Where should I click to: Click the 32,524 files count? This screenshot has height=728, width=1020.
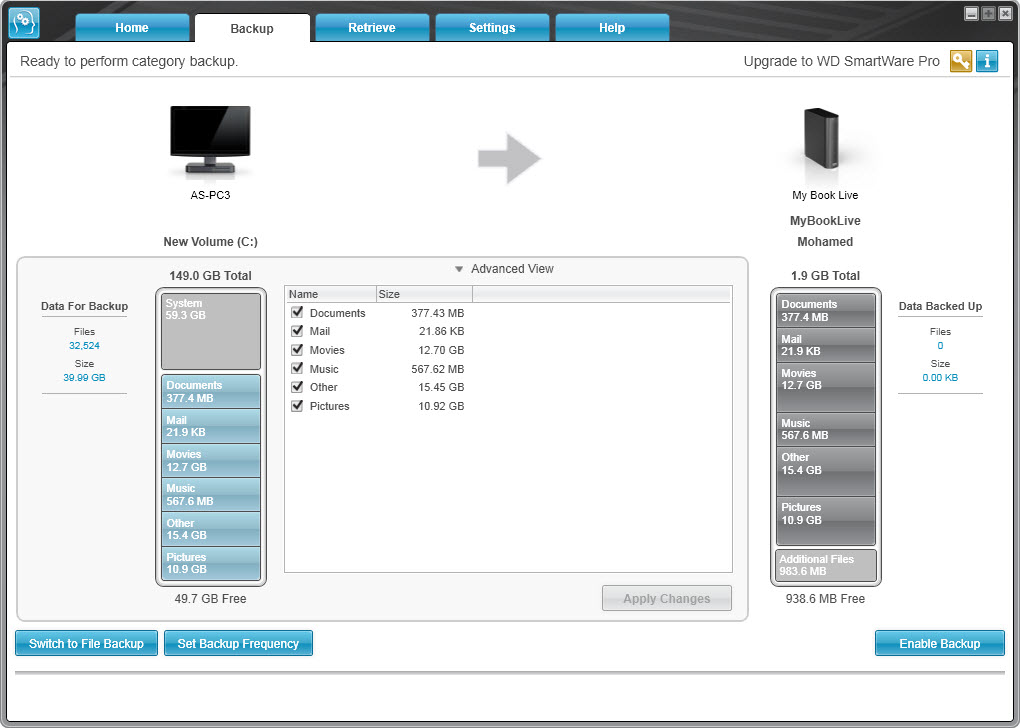click(85, 345)
